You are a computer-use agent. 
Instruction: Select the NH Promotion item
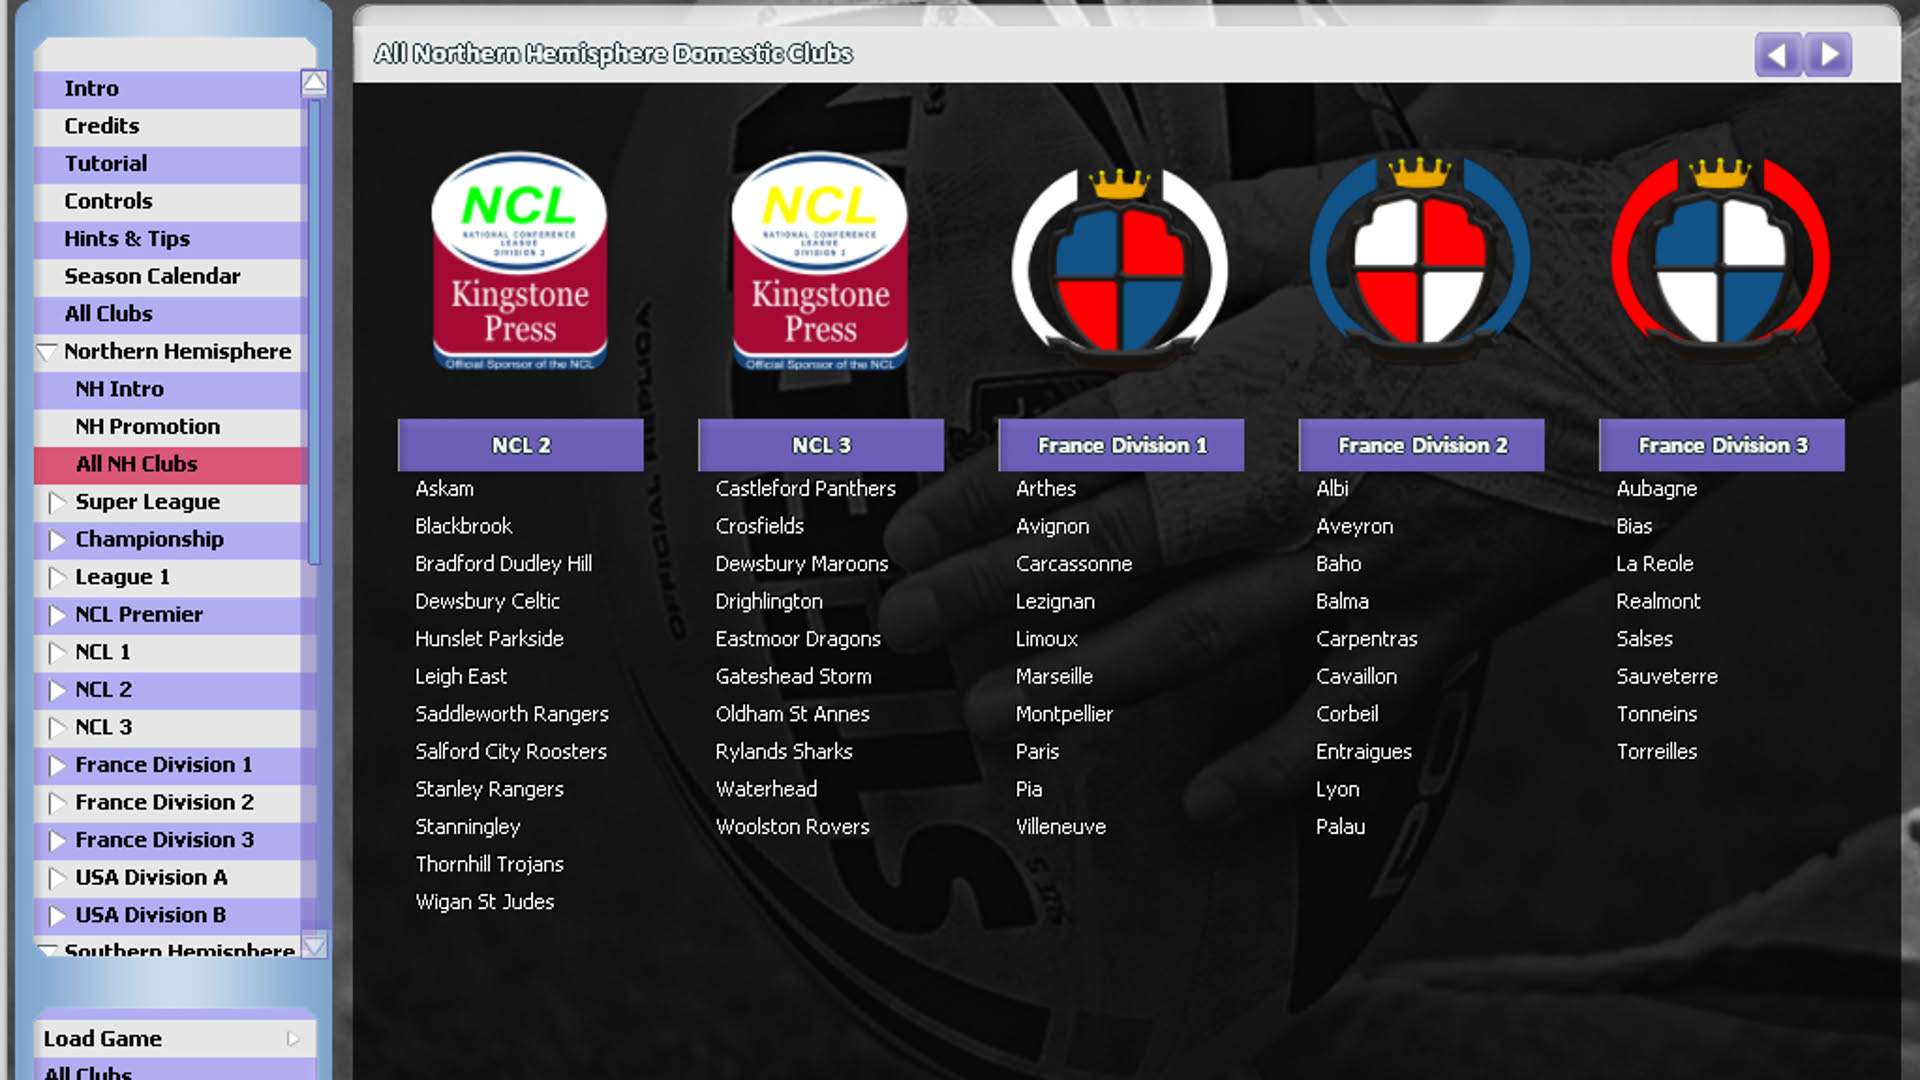tap(167, 427)
